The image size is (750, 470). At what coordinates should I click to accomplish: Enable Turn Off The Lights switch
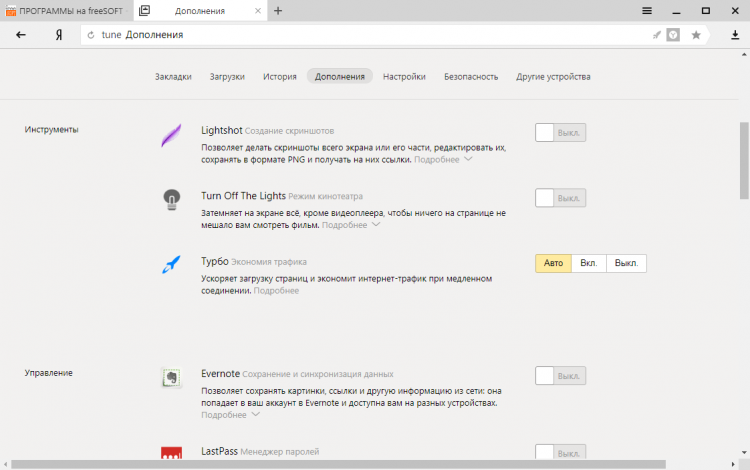coord(560,198)
